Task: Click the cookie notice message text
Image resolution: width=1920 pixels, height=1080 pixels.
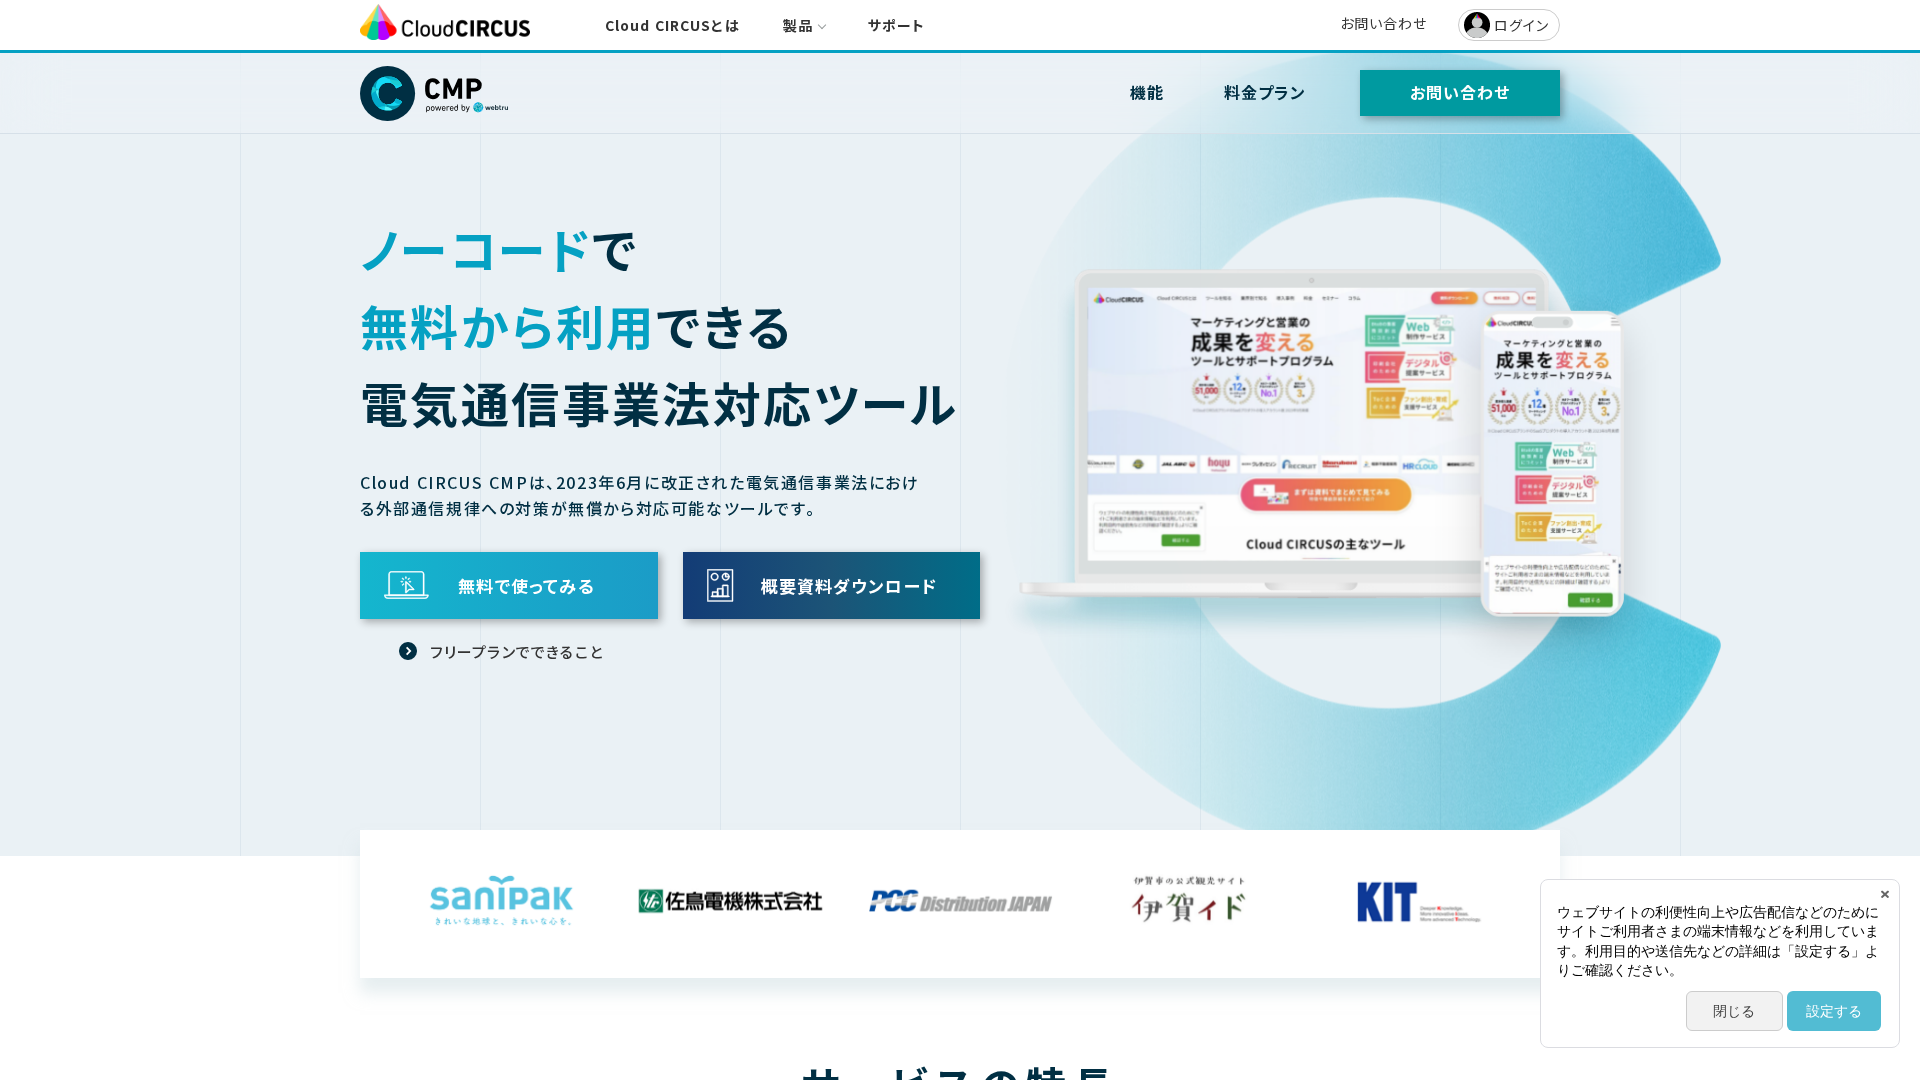Action: [x=1718, y=941]
